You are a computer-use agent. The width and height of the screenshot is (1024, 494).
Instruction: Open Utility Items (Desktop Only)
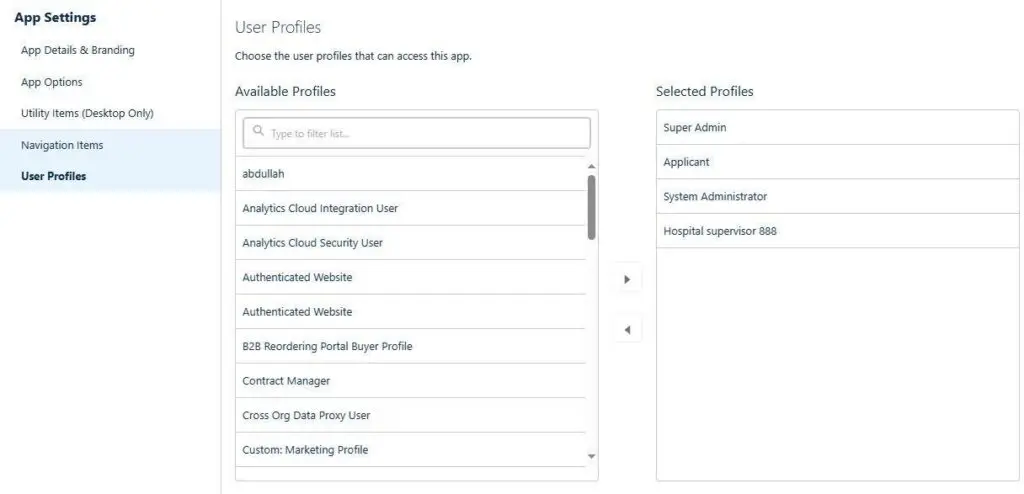(x=87, y=113)
